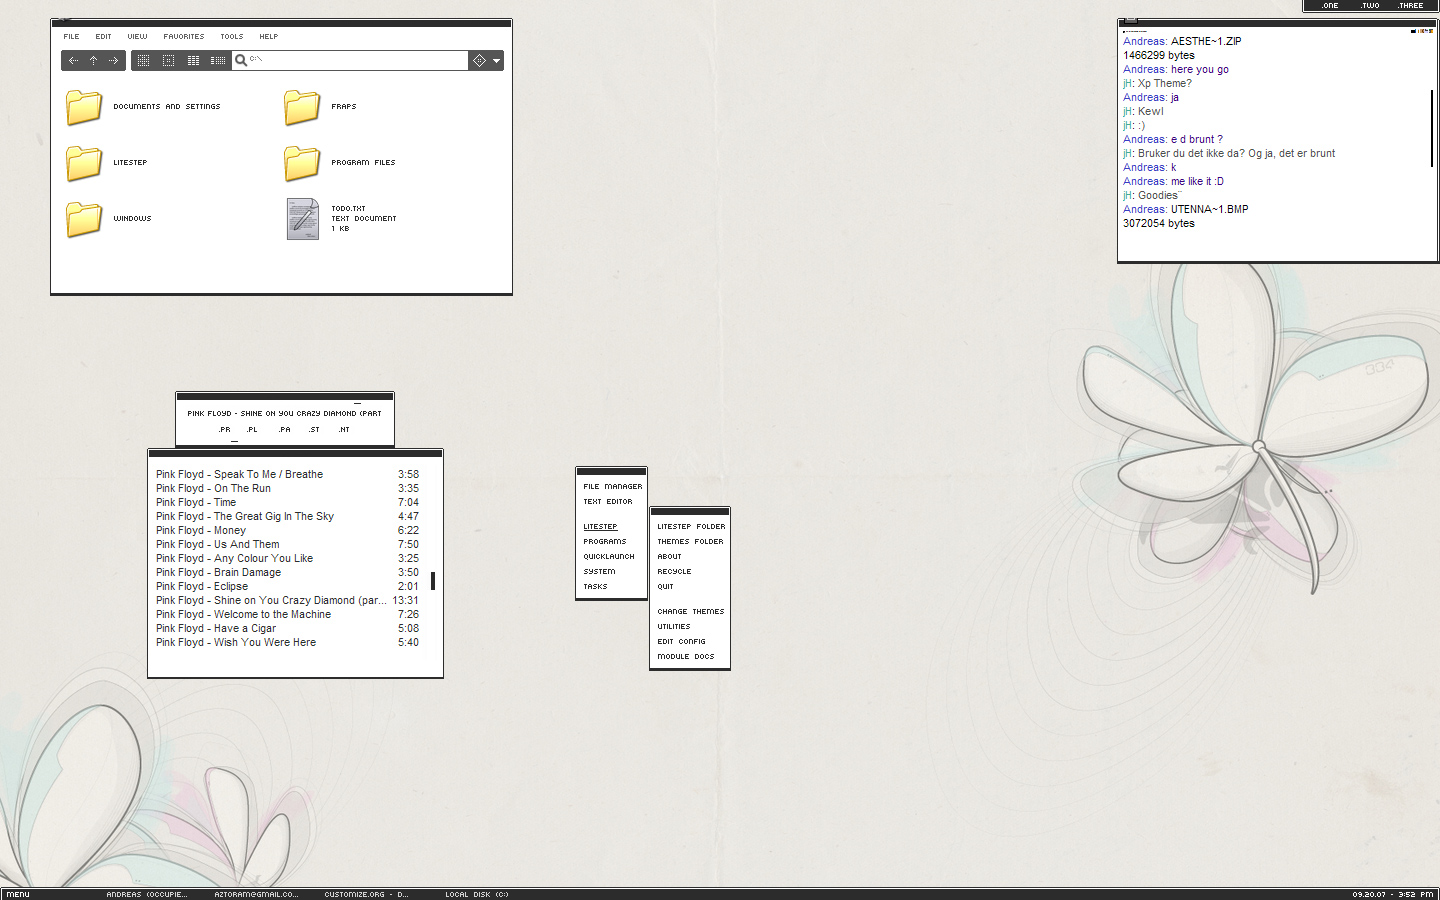Go up one folder level arrow

point(93,61)
